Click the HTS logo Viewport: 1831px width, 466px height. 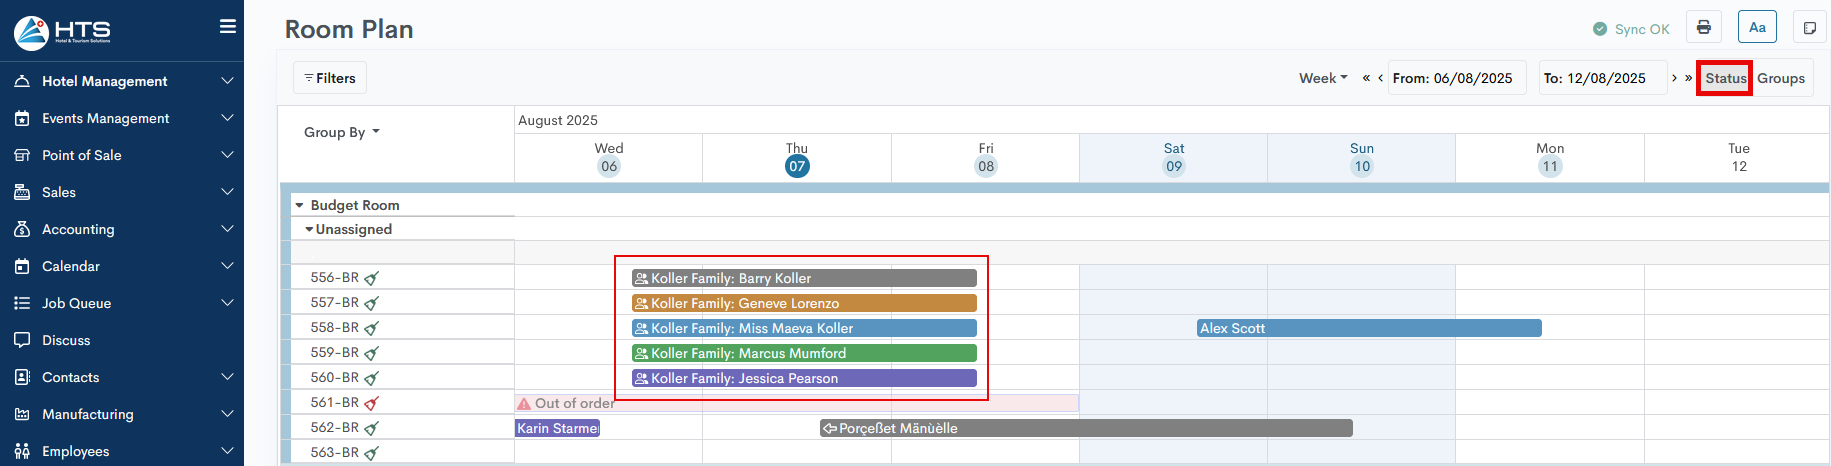62,32
